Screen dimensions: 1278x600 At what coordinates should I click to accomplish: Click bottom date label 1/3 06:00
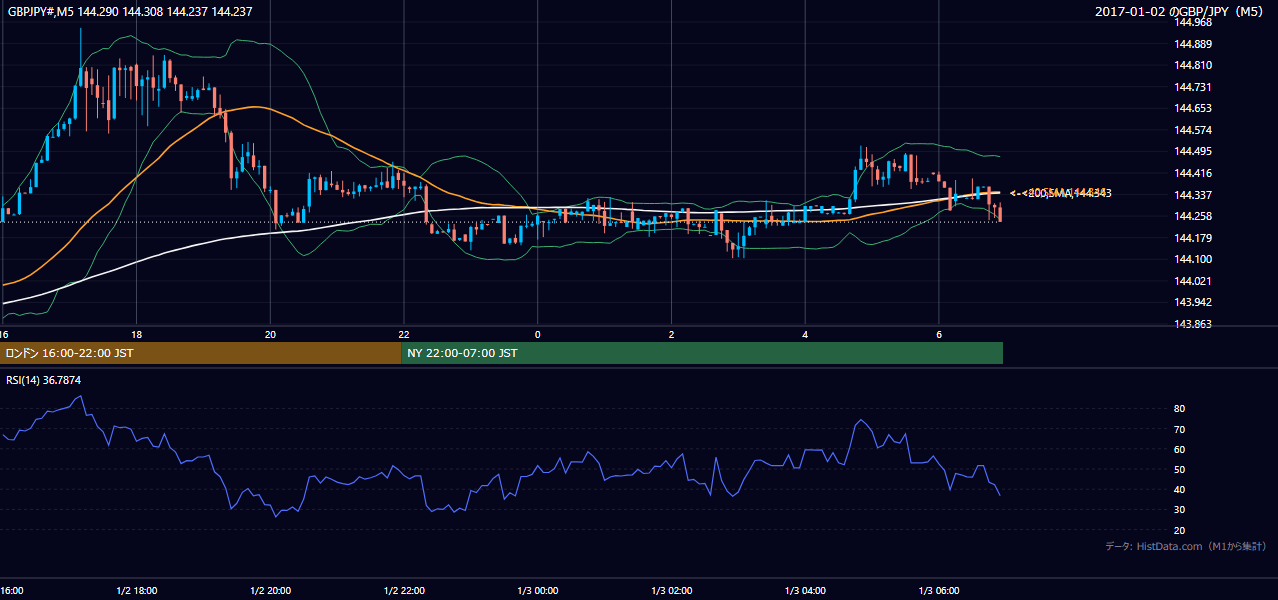(x=939, y=590)
